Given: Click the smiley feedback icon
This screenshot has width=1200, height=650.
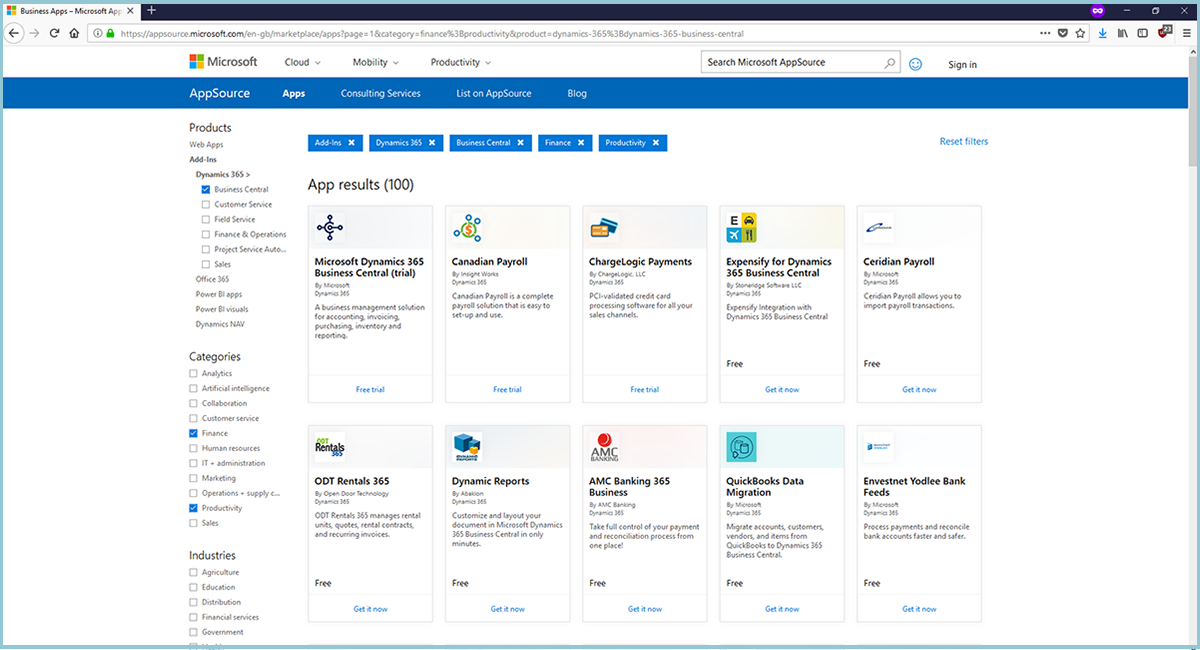Looking at the screenshot, I should tap(915, 64).
